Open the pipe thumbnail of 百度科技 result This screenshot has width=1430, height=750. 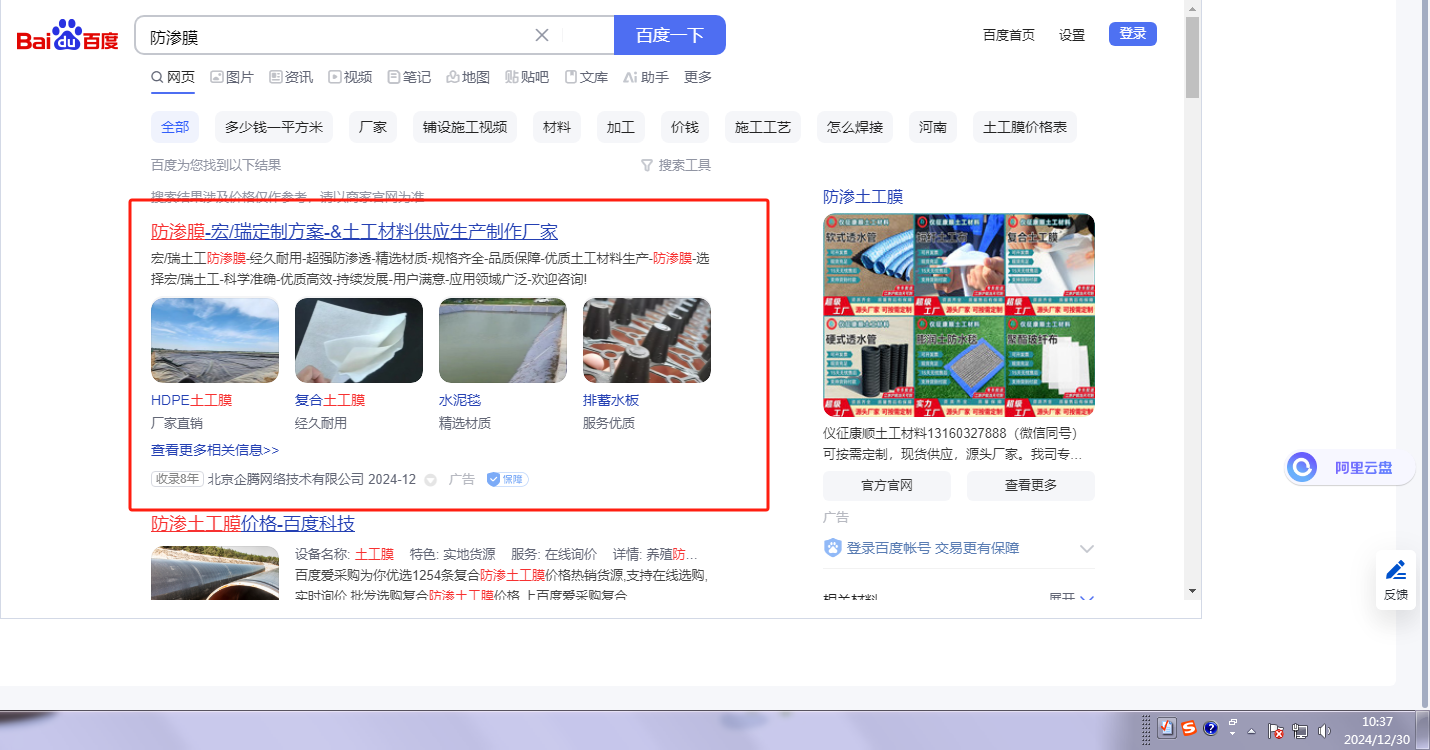(215, 573)
